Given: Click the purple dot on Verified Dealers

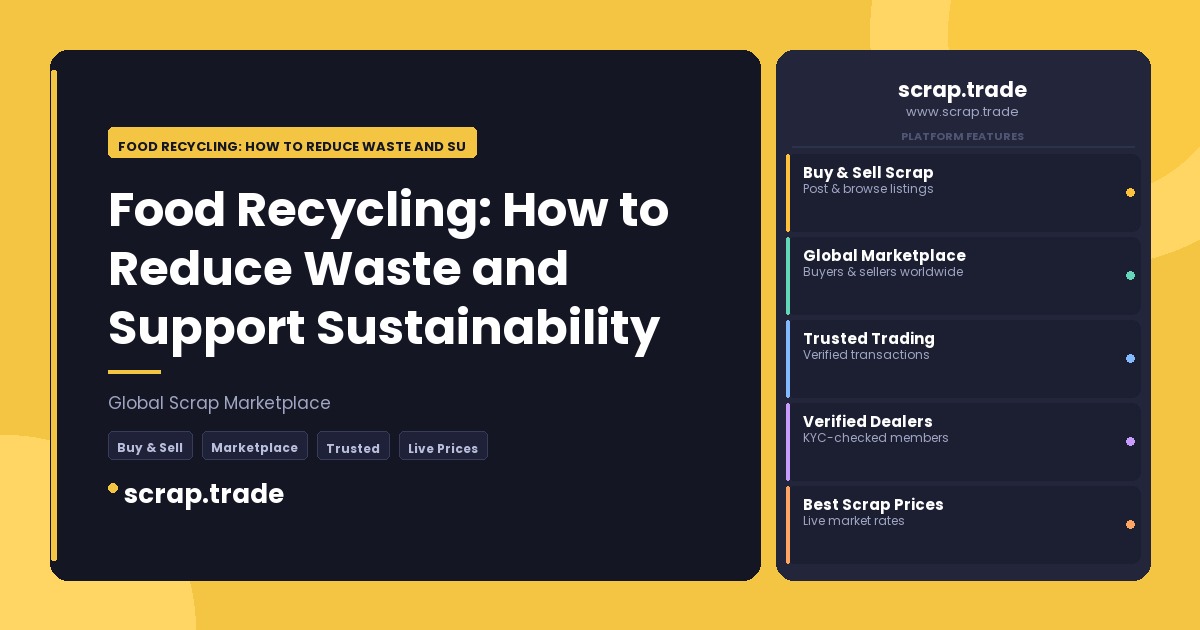Looking at the screenshot, I should [1130, 441].
